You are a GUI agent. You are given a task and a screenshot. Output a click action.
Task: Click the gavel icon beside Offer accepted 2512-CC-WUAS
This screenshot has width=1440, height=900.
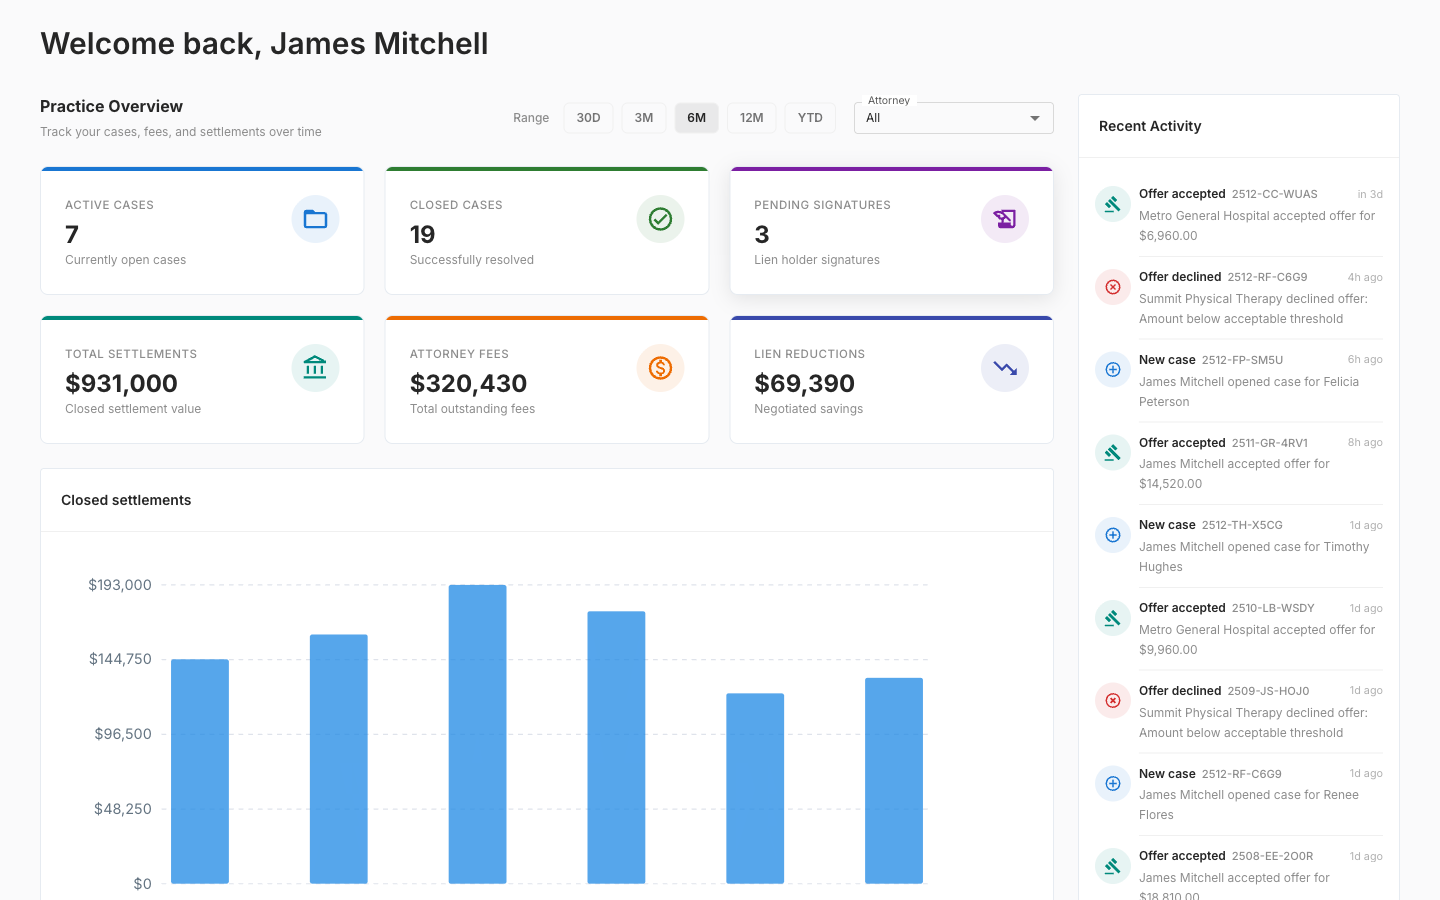coord(1113,203)
